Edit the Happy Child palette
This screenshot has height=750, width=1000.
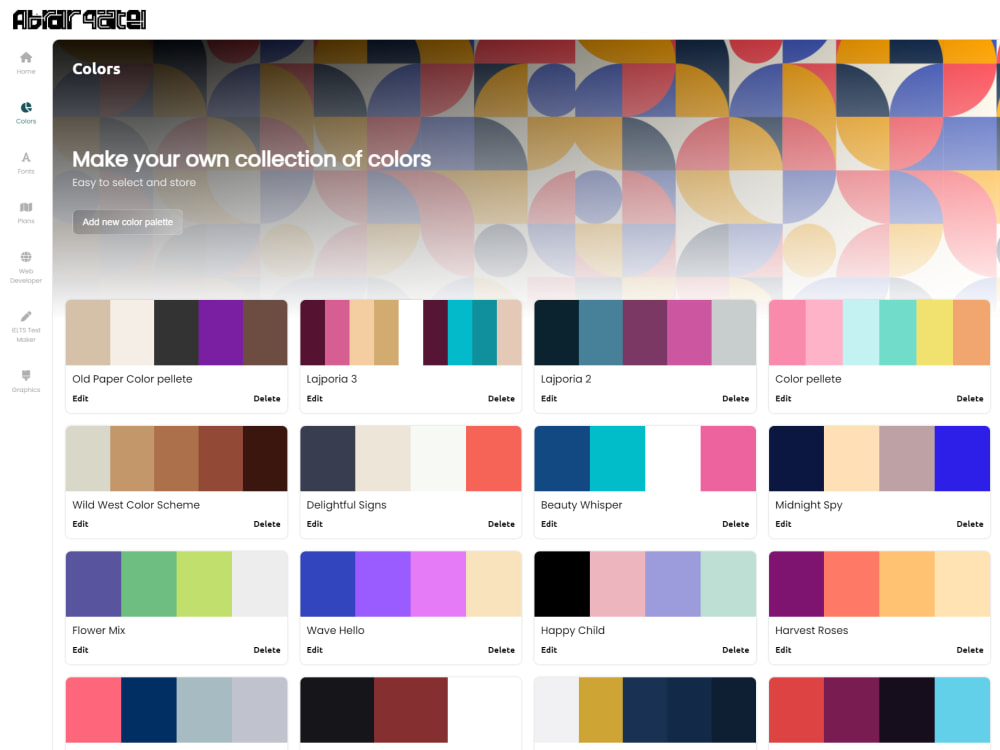[549, 650]
